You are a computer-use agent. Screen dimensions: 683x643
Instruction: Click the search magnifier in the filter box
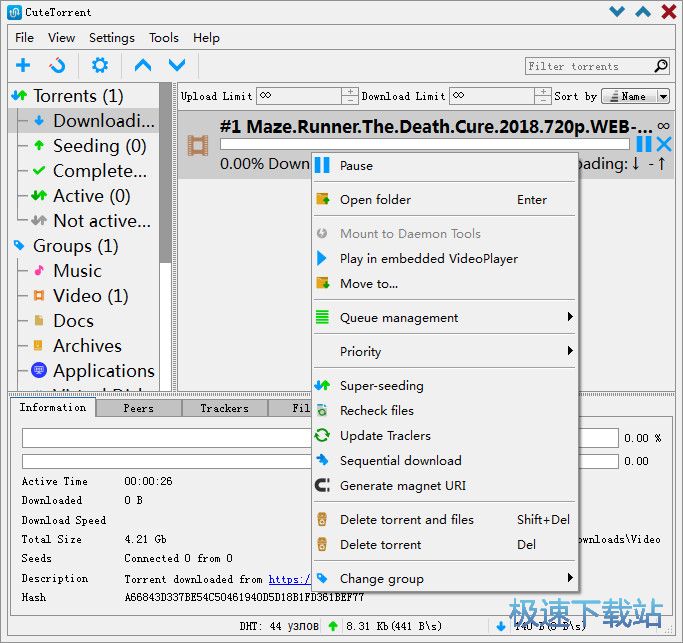tap(661, 66)
